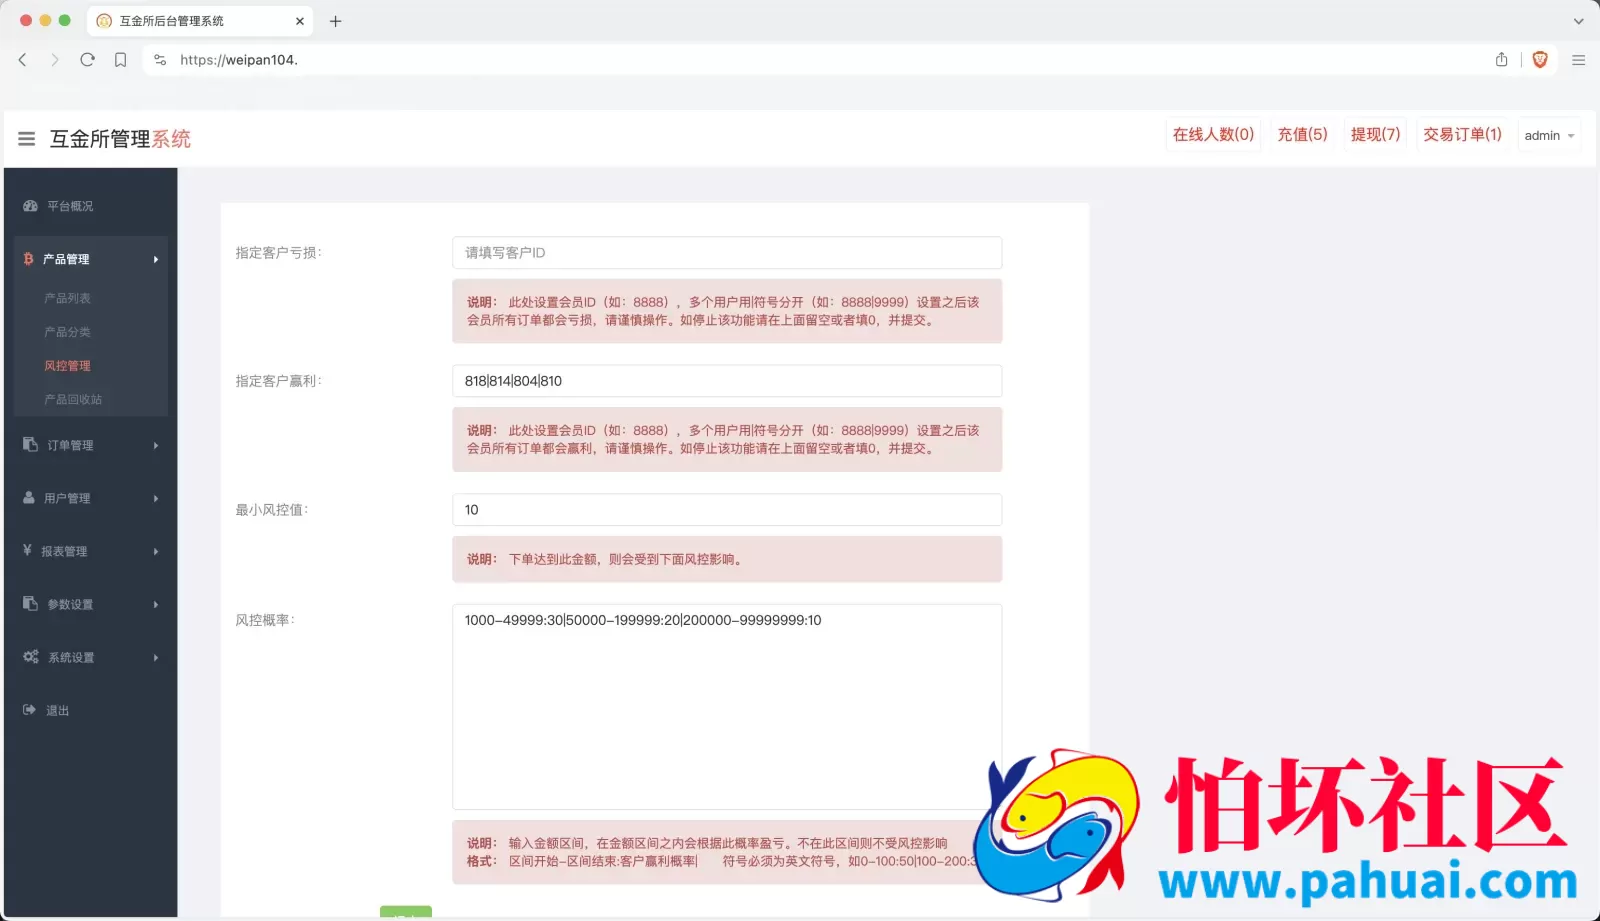
Task: Expand the 系统设置 menu arrow
Action: pos(156,657)
